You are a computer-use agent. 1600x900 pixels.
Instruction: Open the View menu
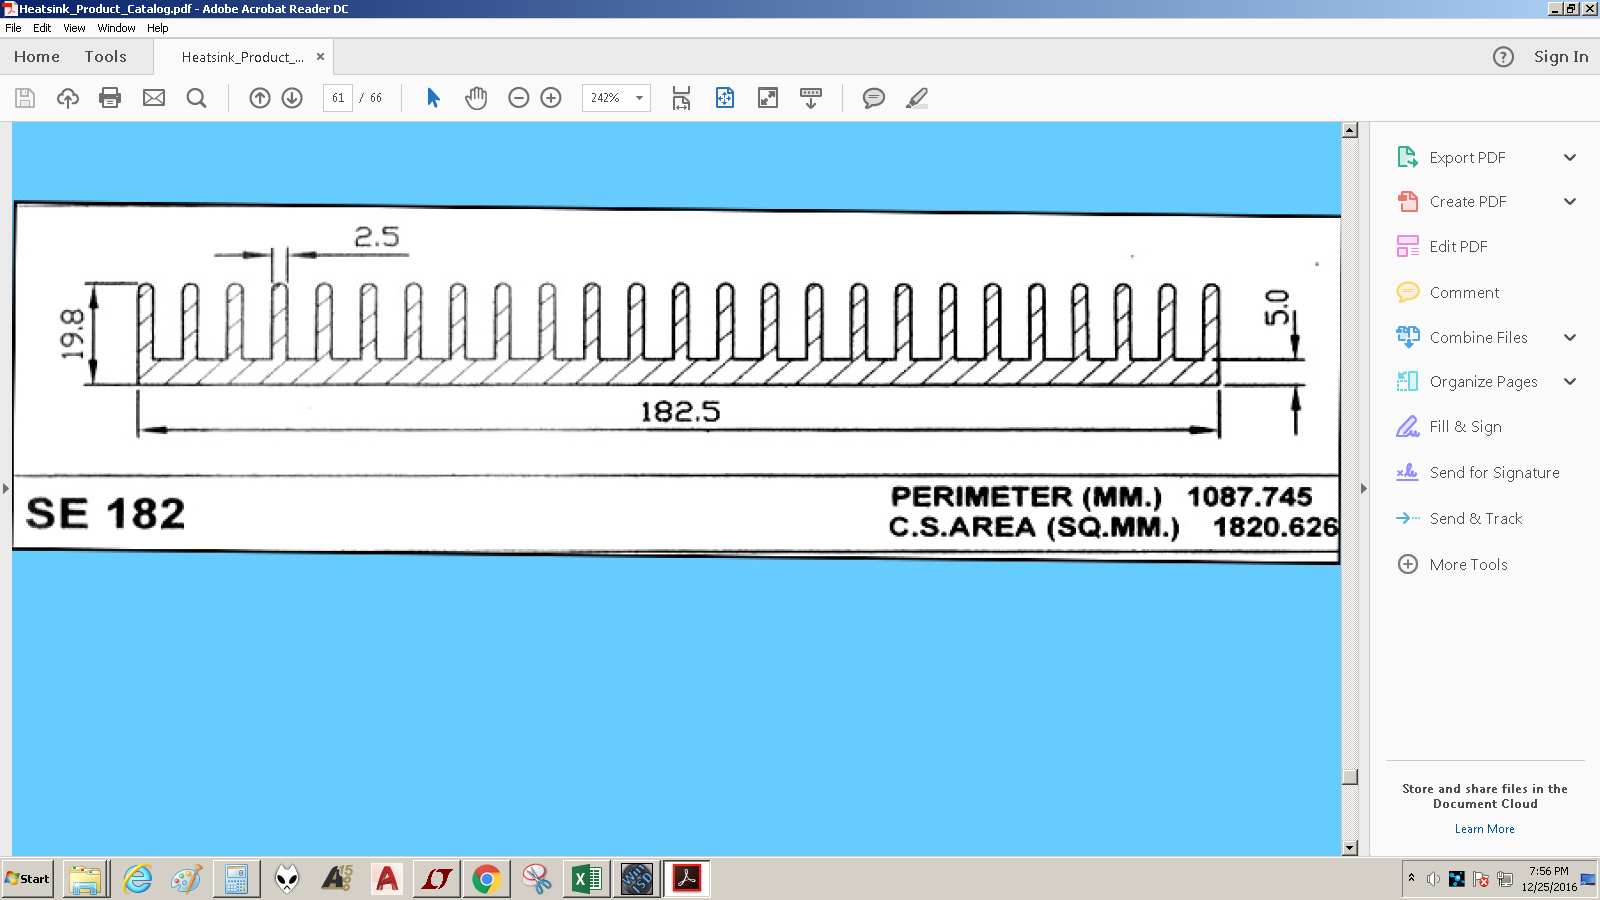pyautogui.click(x=74, y=28)
